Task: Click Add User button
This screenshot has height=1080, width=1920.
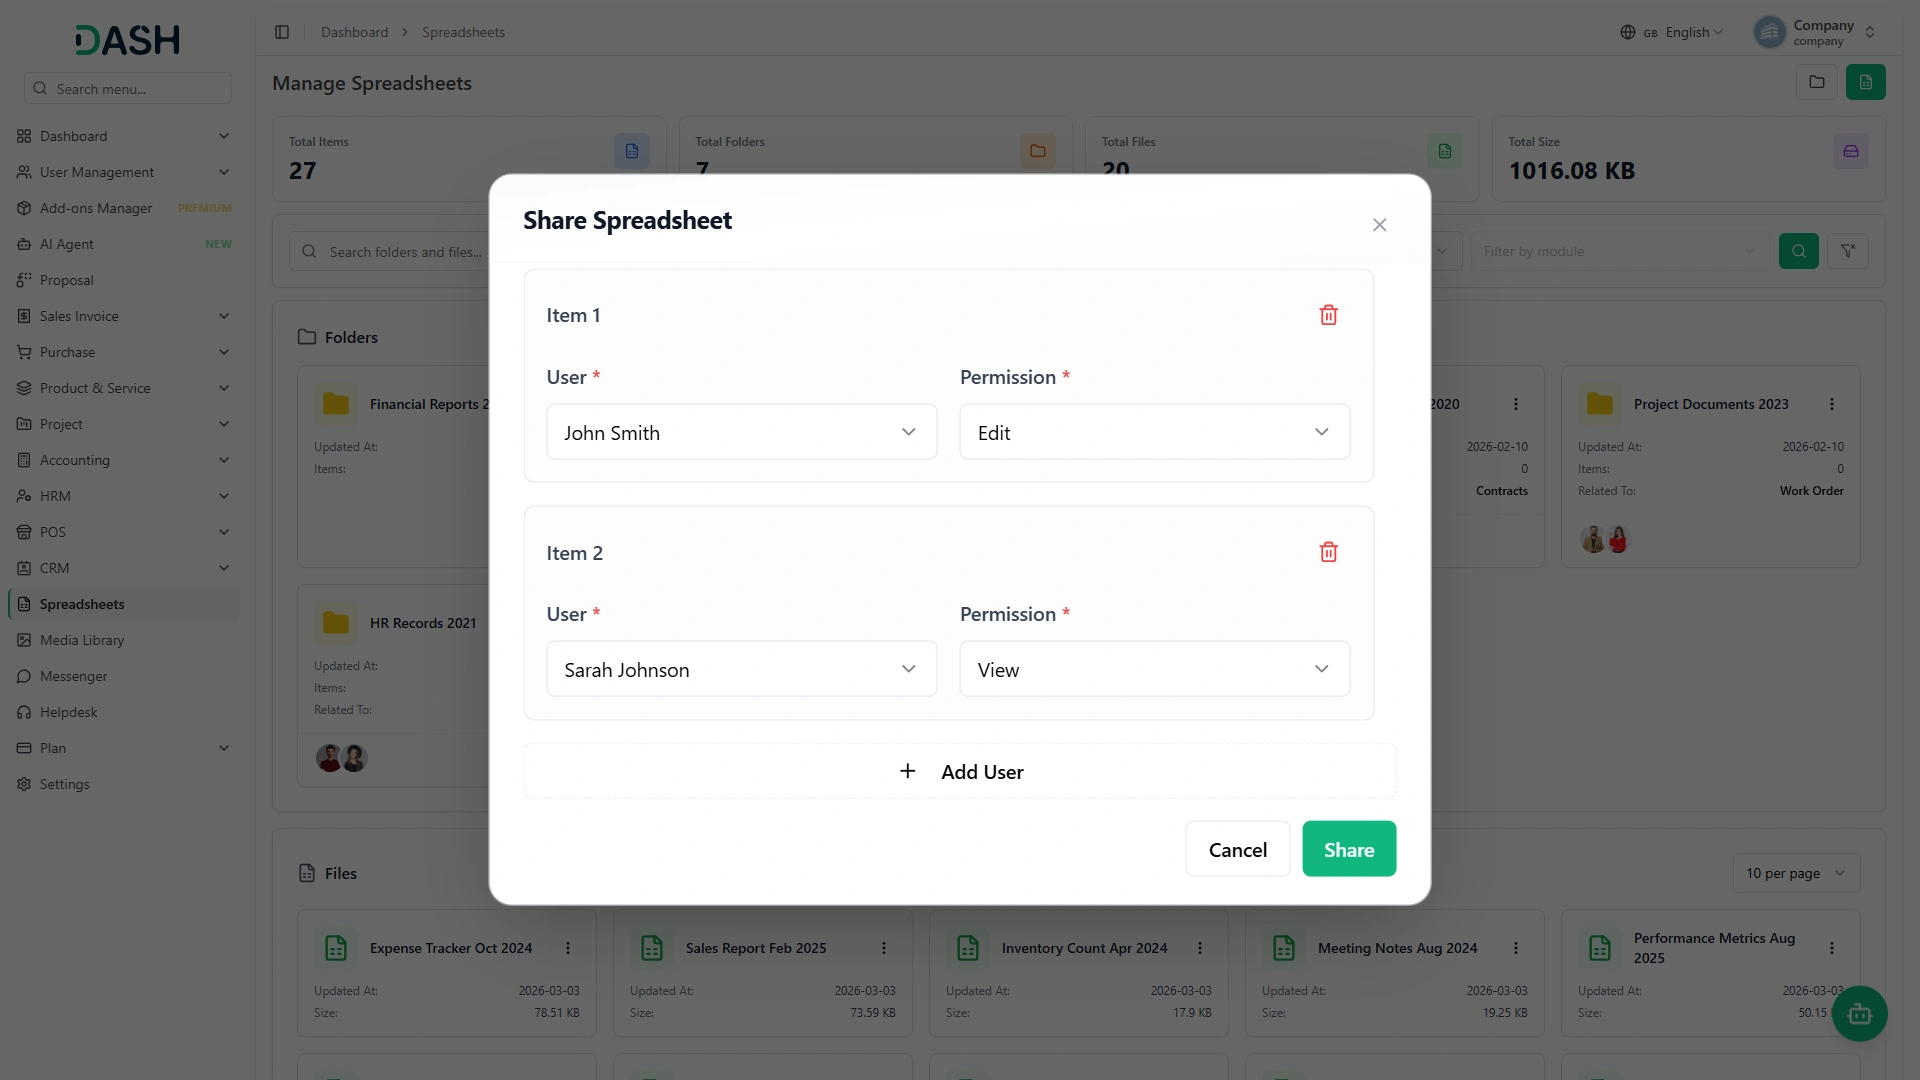Action: coord(960,771)
